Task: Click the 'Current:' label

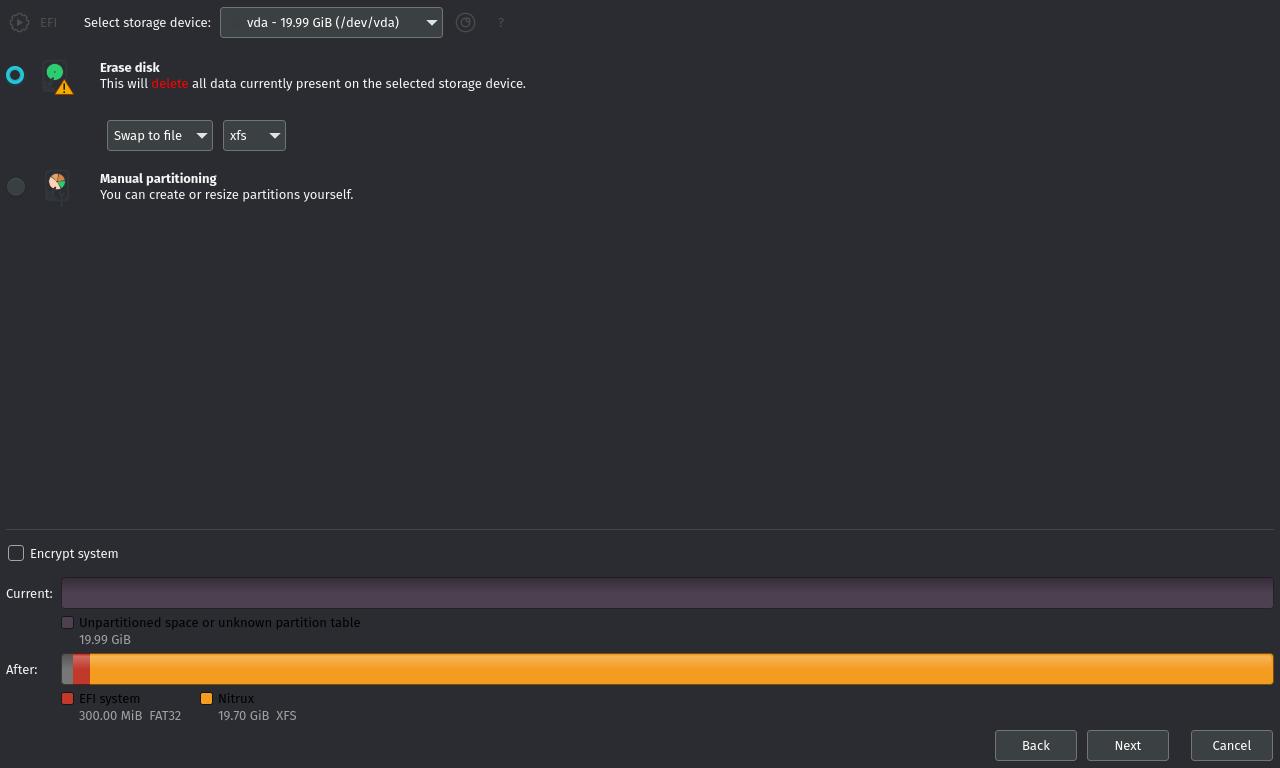Action: click(29, 593)
